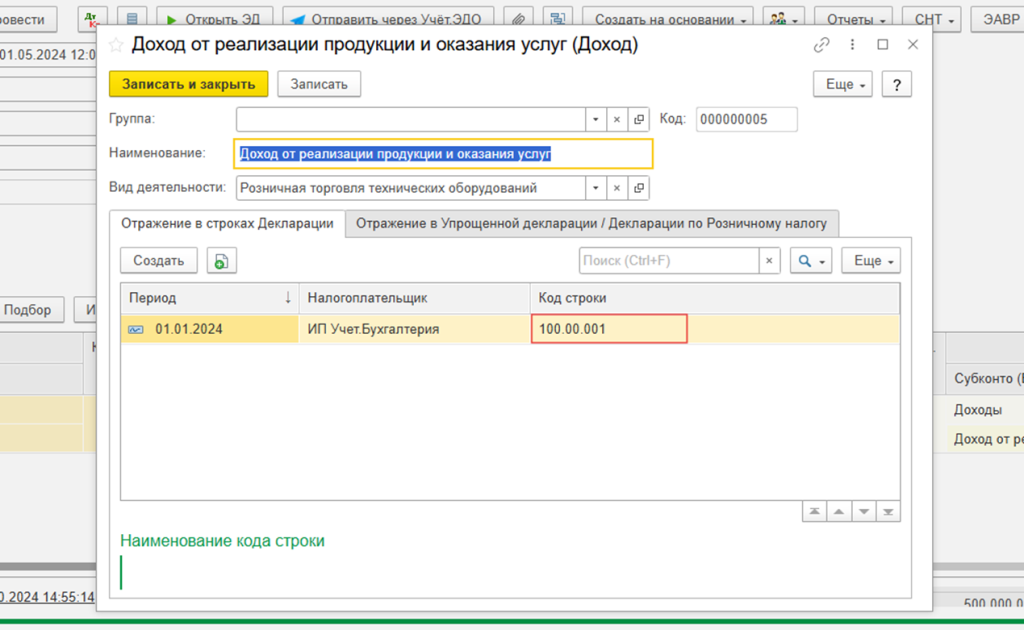Click the jump-to-last-row navigation arrow
1024x630 pixels.
888,511
